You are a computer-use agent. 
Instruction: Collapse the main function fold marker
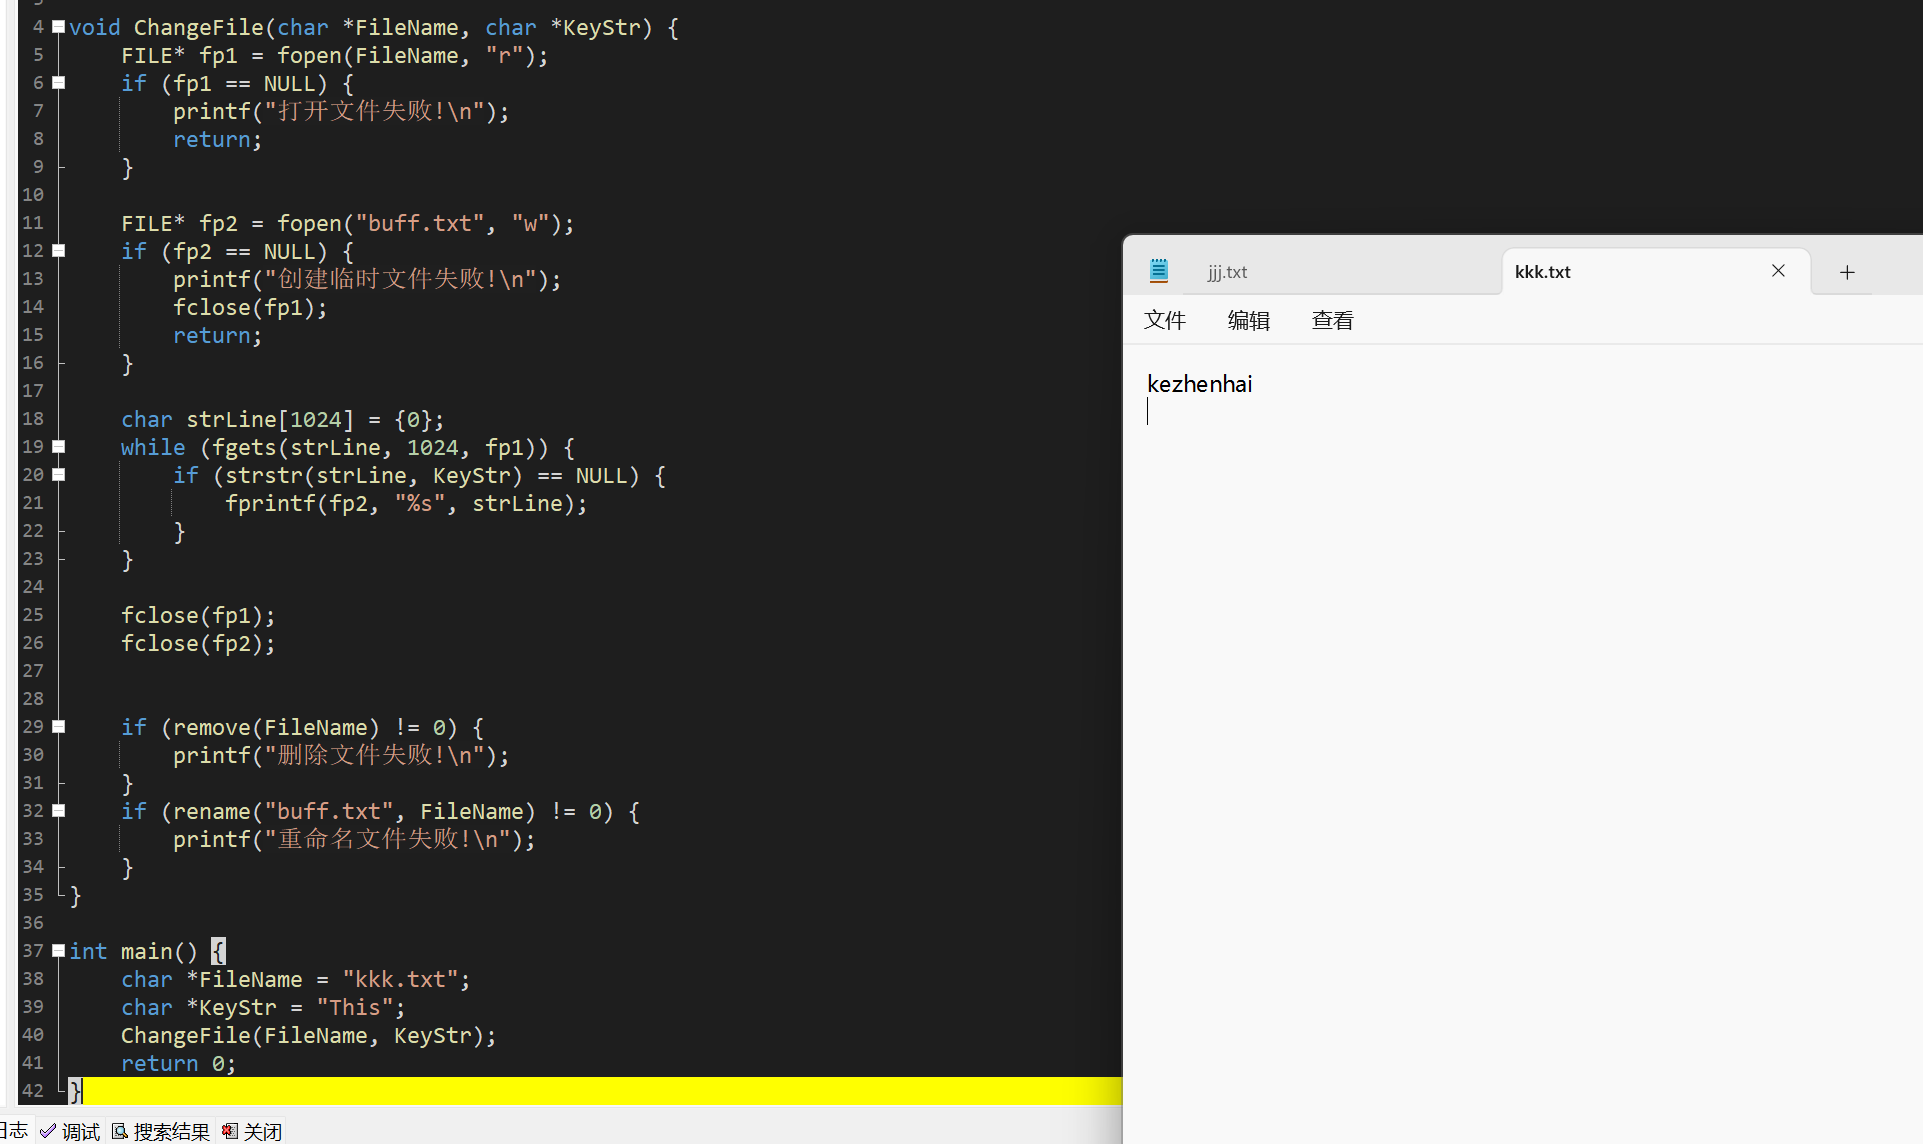59,951
